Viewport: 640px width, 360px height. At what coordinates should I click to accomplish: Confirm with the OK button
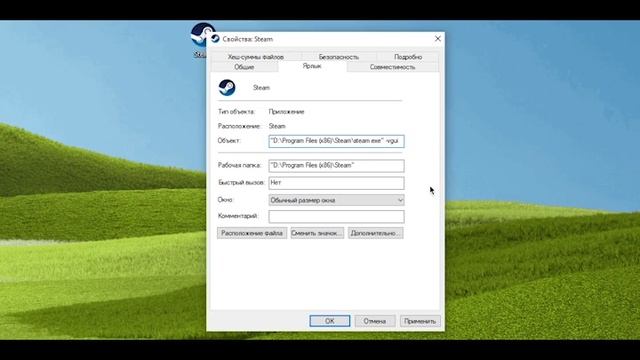330,321
